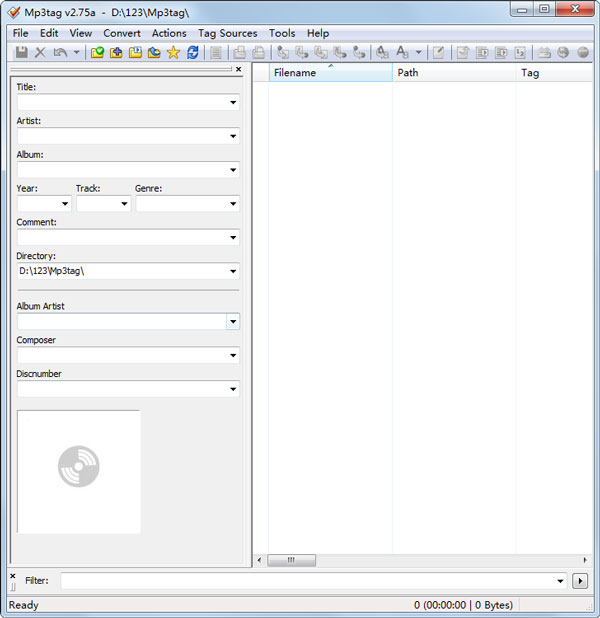The image size is (600, 618).
Task: Click the Tag to Filename convert icon
Action: (282, 52)
